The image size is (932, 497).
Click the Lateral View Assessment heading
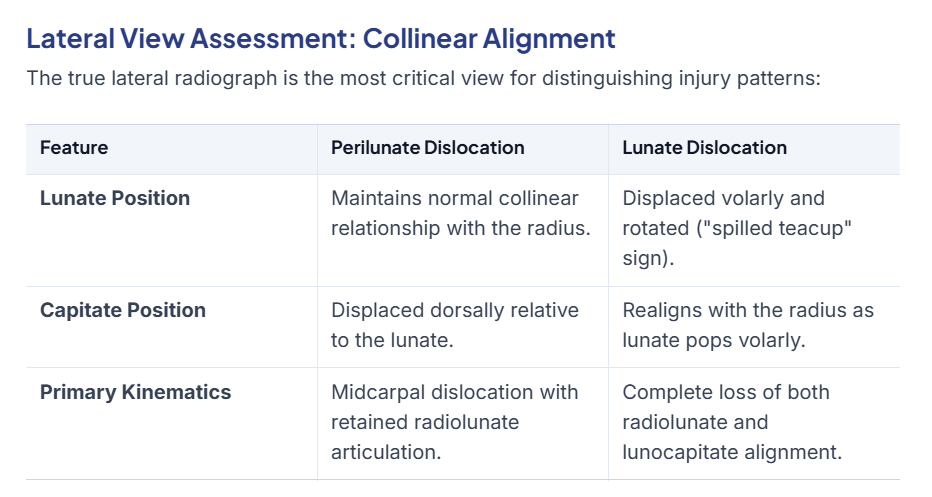point(321,39)
